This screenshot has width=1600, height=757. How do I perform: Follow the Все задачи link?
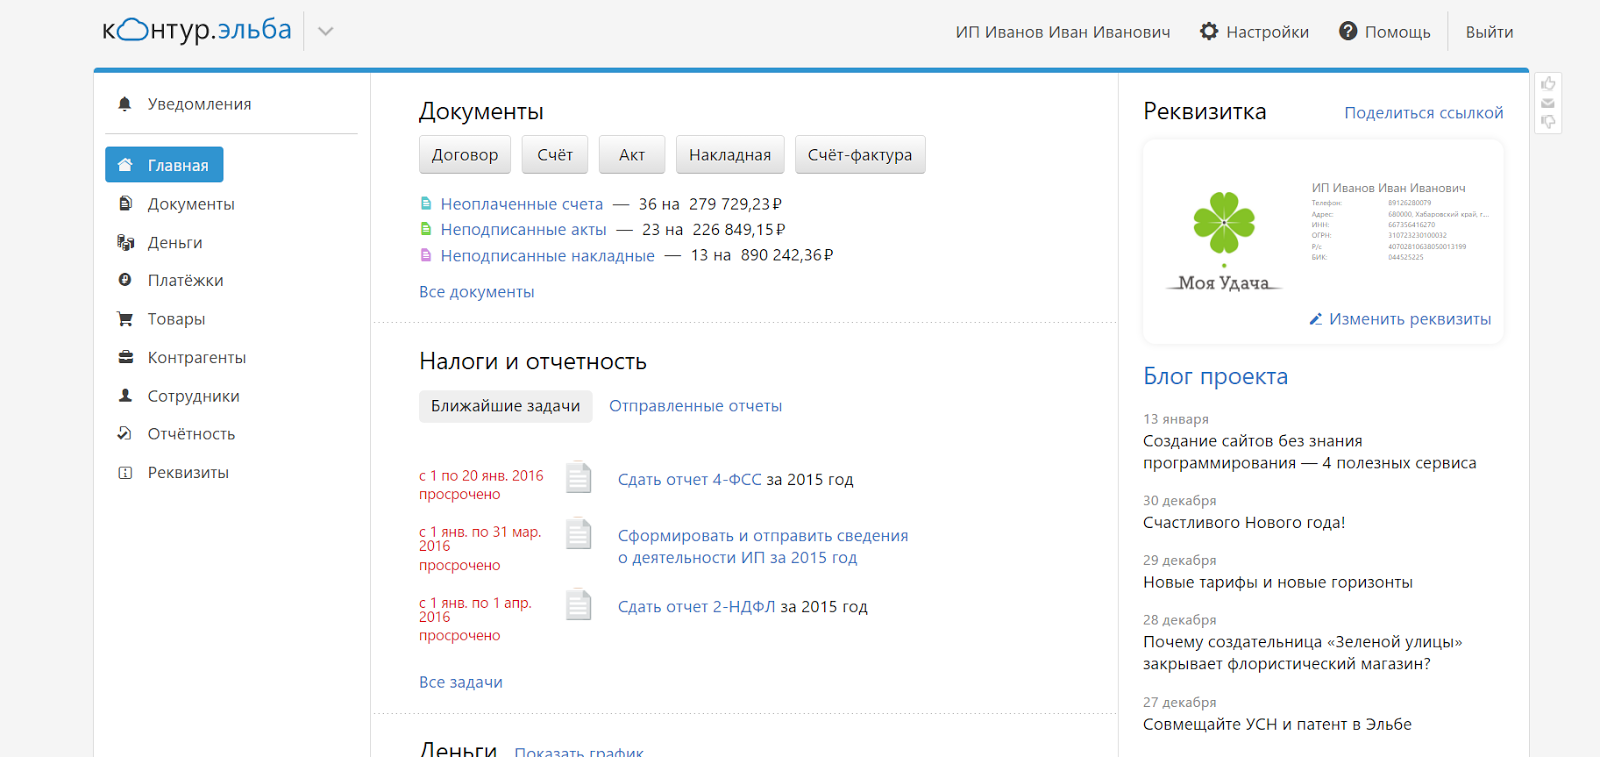[x=461, y=682]
